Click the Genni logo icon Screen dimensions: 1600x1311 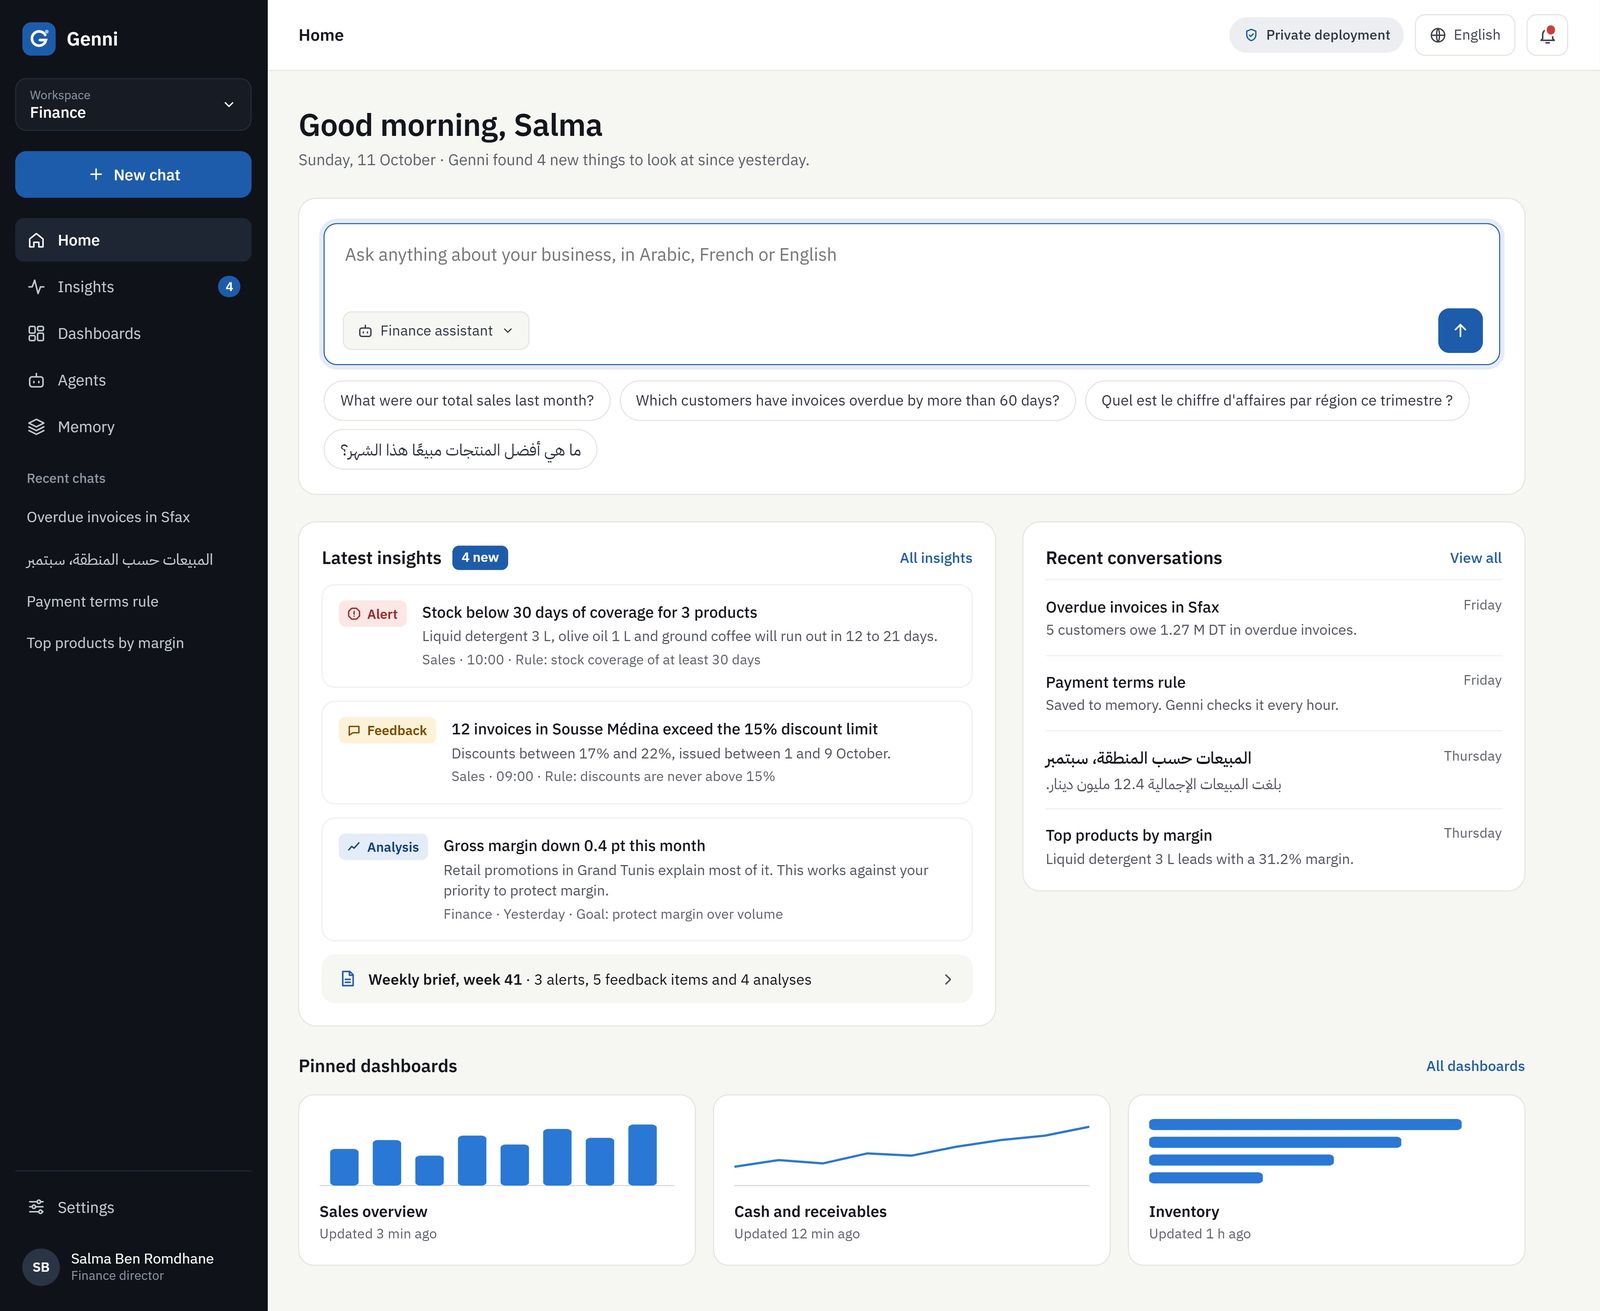(x=39, y=39)
